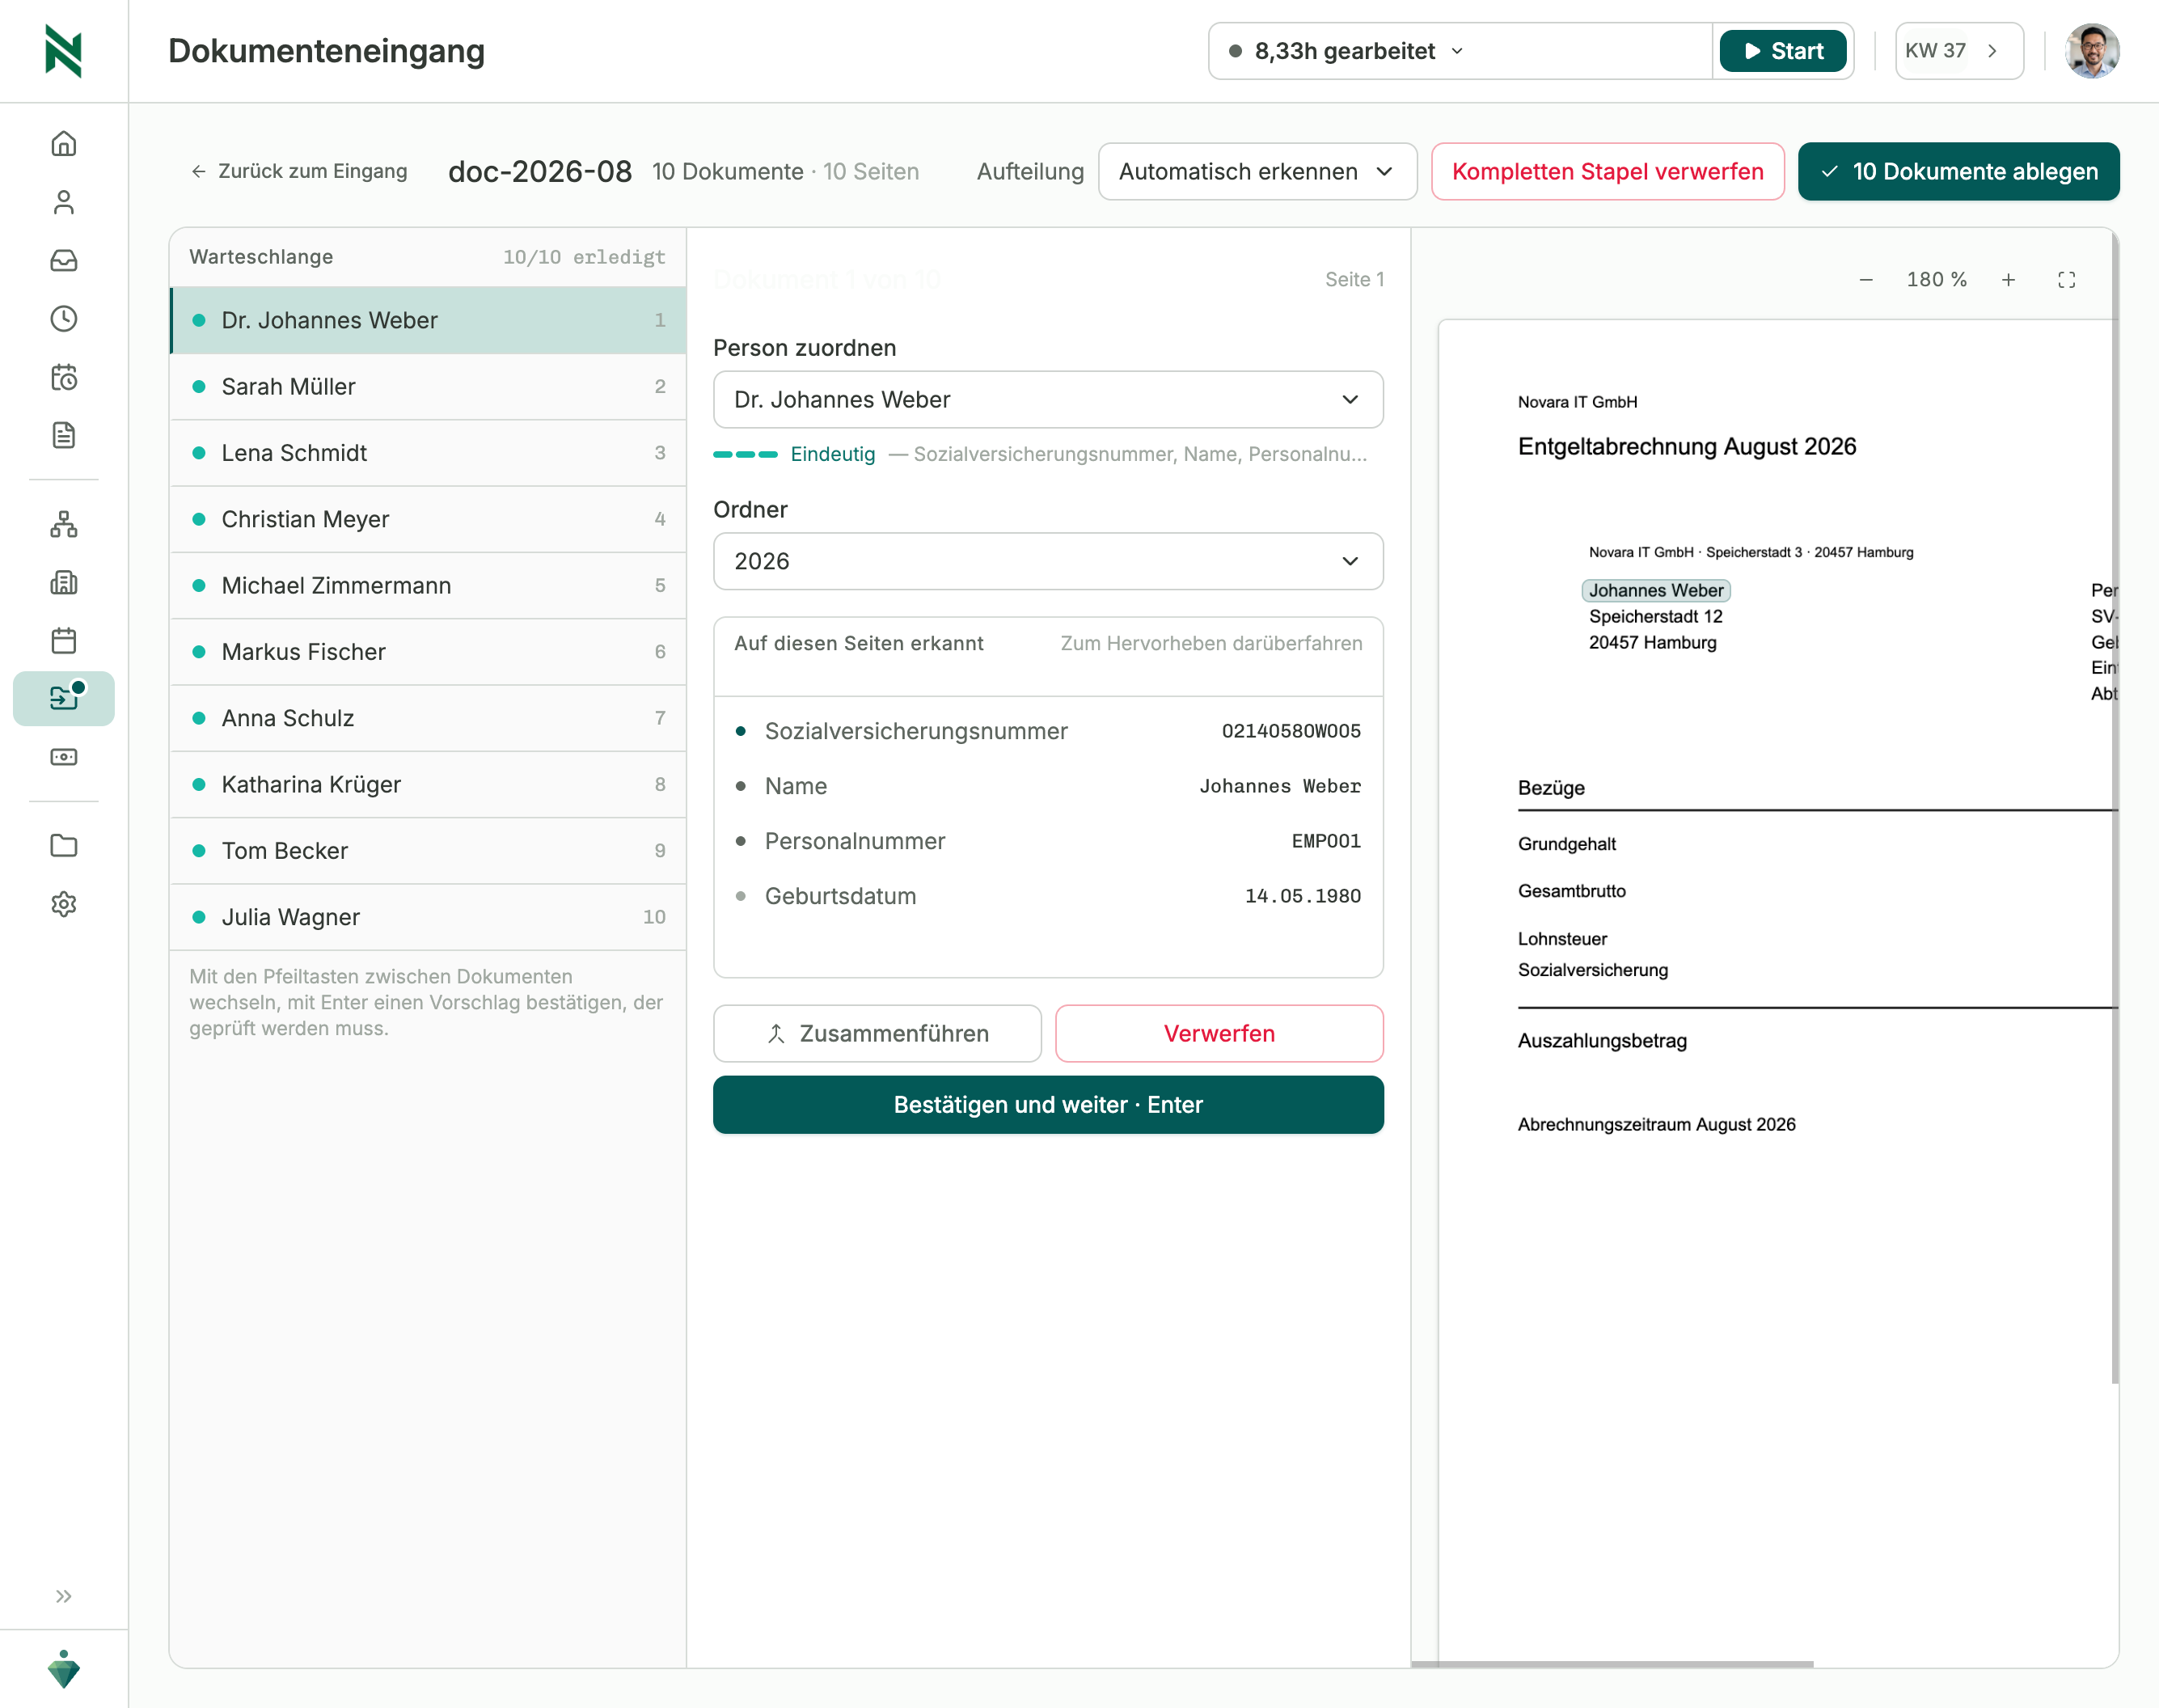2159x1708 pixels.
Task: Select Katharina Krüger in queue
Action: 428,785
